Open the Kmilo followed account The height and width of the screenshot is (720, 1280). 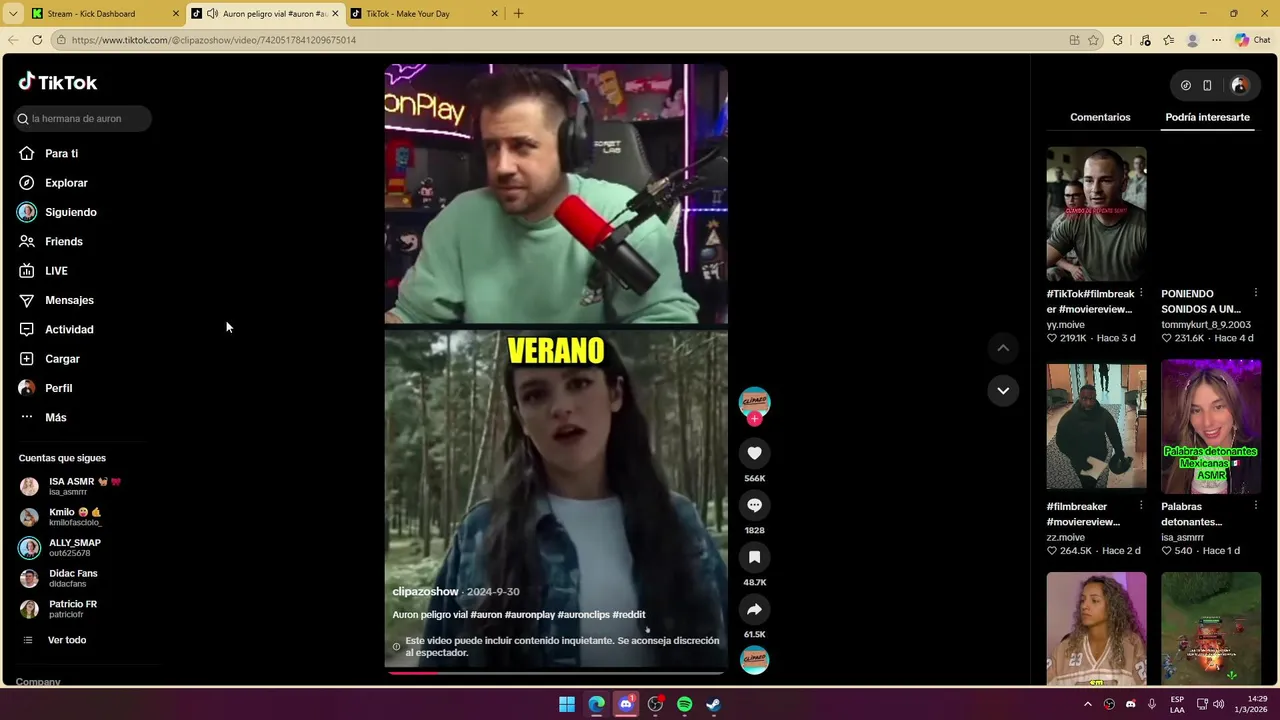point(75,517)
